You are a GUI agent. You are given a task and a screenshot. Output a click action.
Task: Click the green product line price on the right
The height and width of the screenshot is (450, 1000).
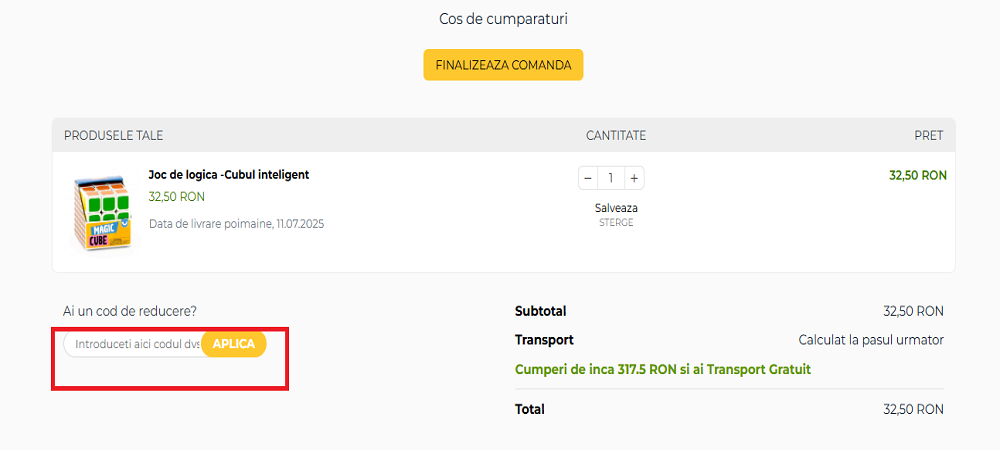point(917,175)
